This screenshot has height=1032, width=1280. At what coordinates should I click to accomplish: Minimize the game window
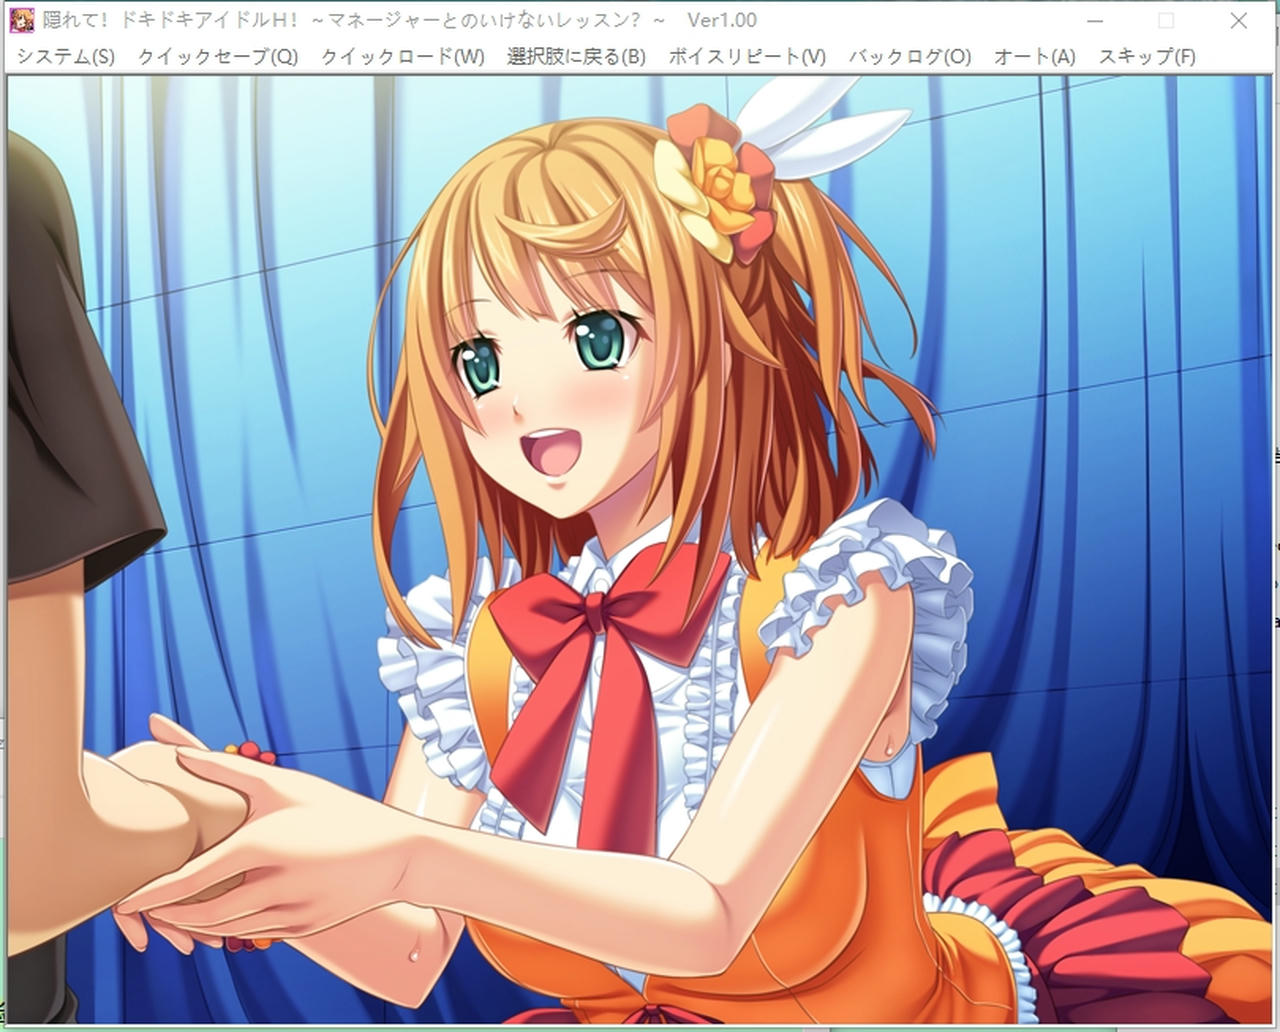pyautogui.click(x=1094, y=20)
